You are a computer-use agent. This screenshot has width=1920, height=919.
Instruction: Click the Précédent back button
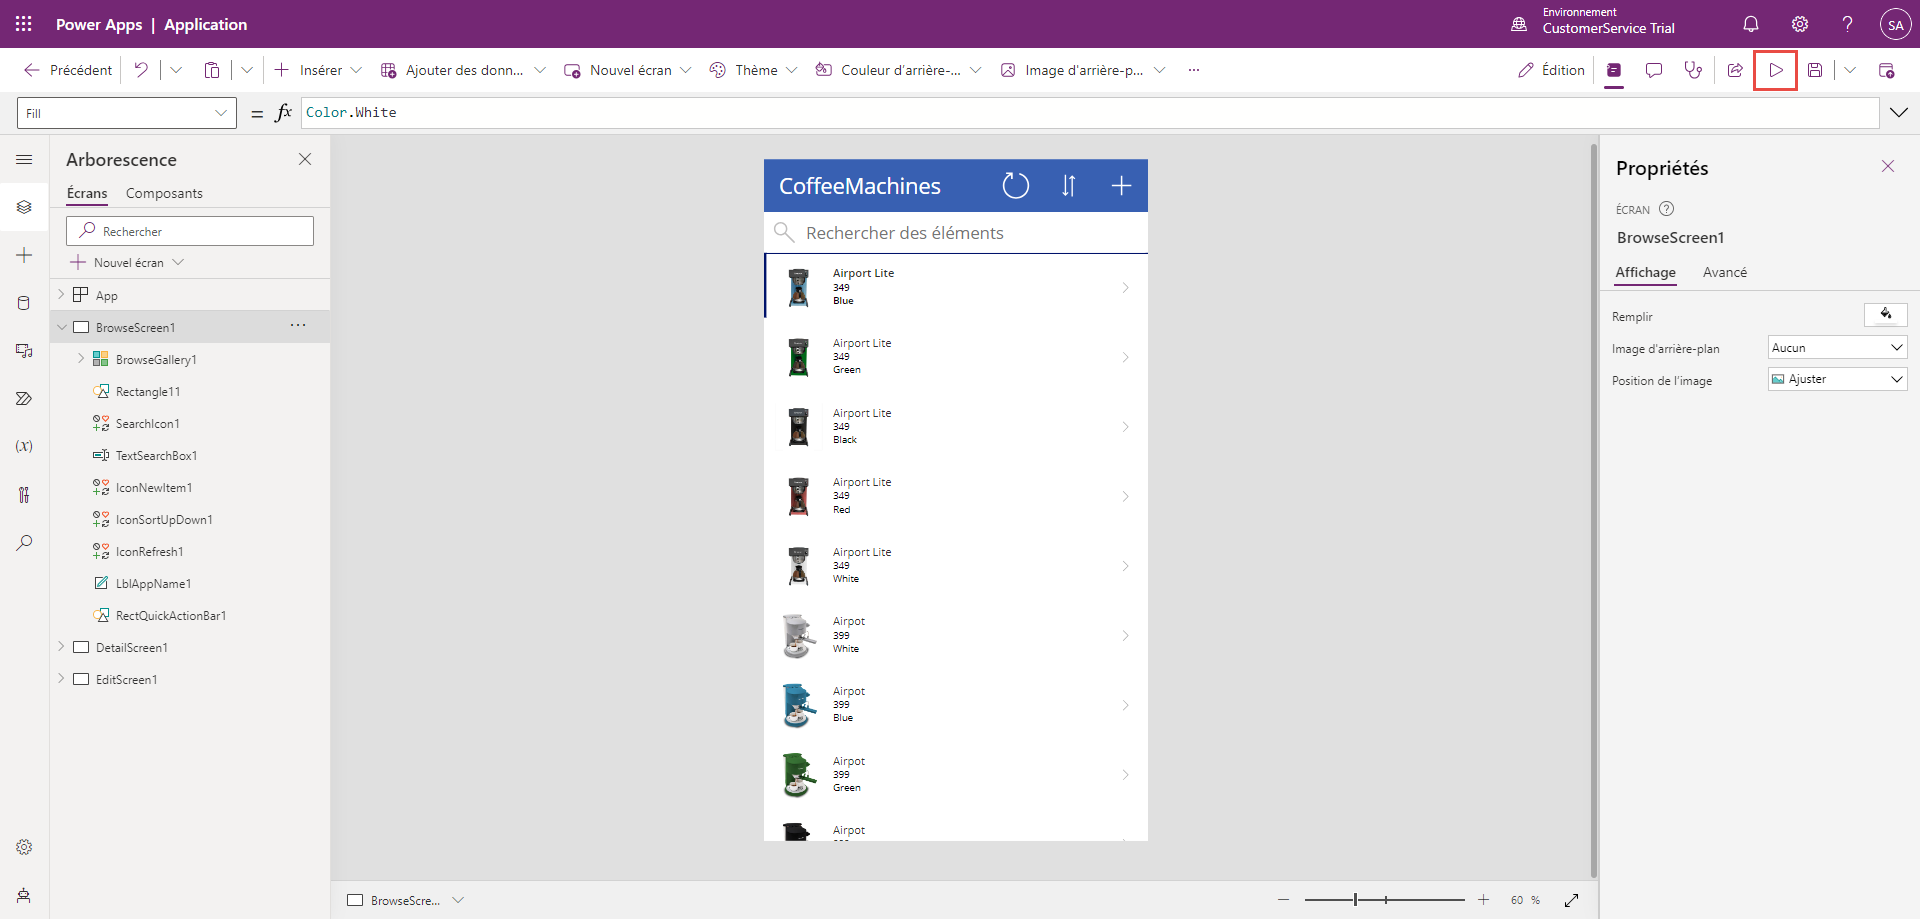click(67, 70)
